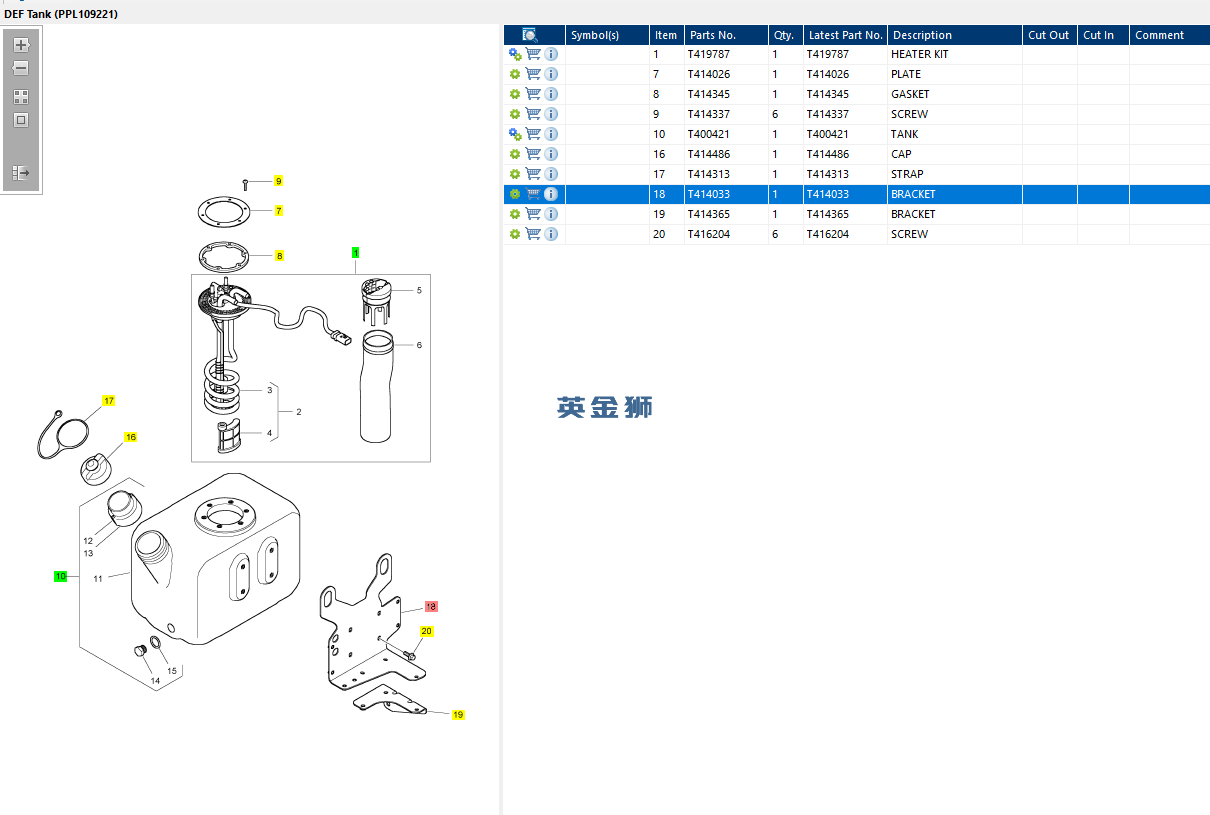The height and width of the screenshot is (815, 1210).
Task: Zoom out of the diagram with the minus button
Action: tap(20, 68)
